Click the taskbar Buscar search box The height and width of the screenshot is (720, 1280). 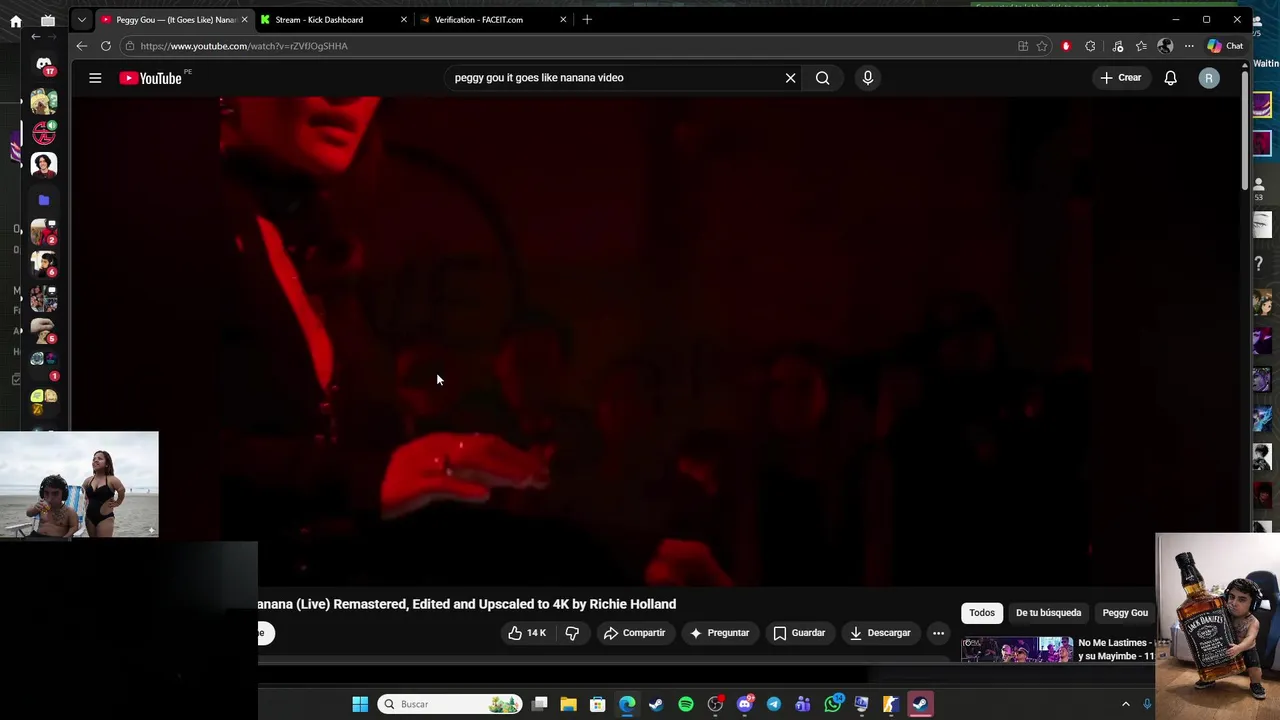[450, 704]
